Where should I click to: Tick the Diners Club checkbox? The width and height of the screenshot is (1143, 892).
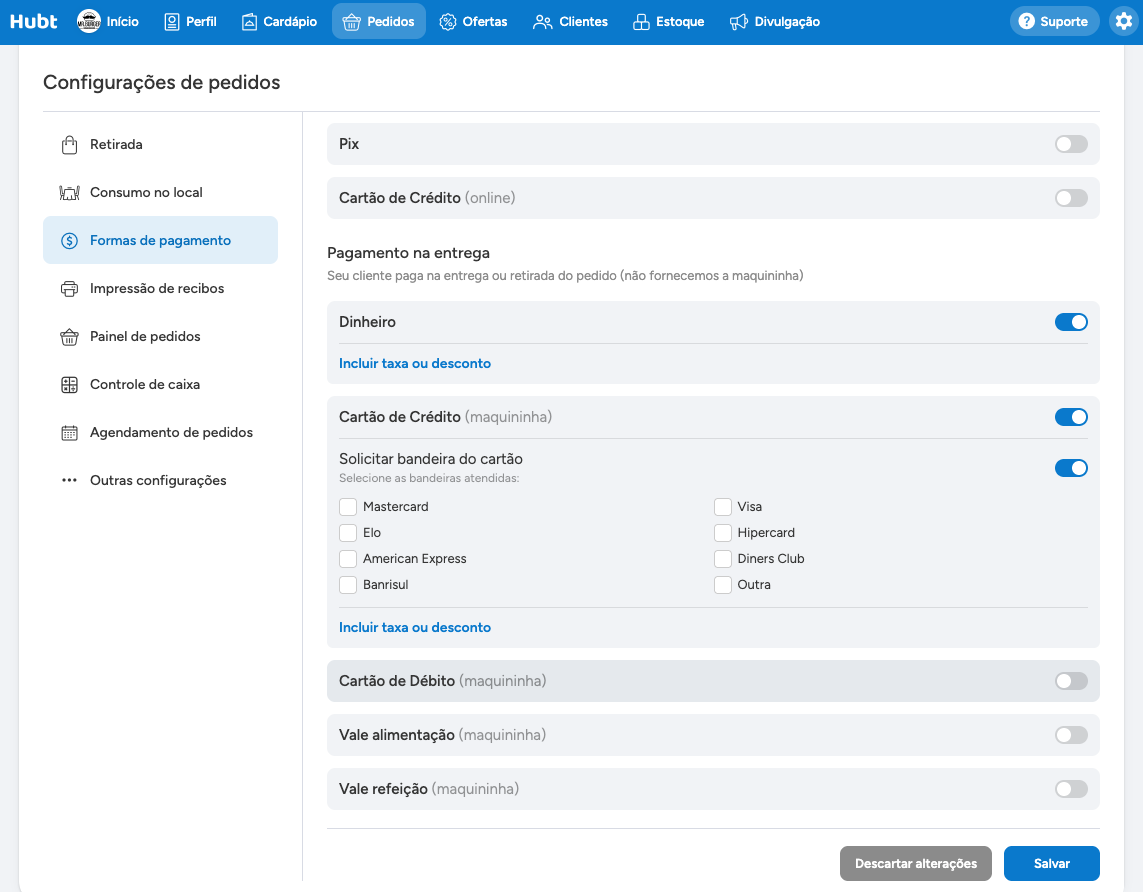pos(723,559)
